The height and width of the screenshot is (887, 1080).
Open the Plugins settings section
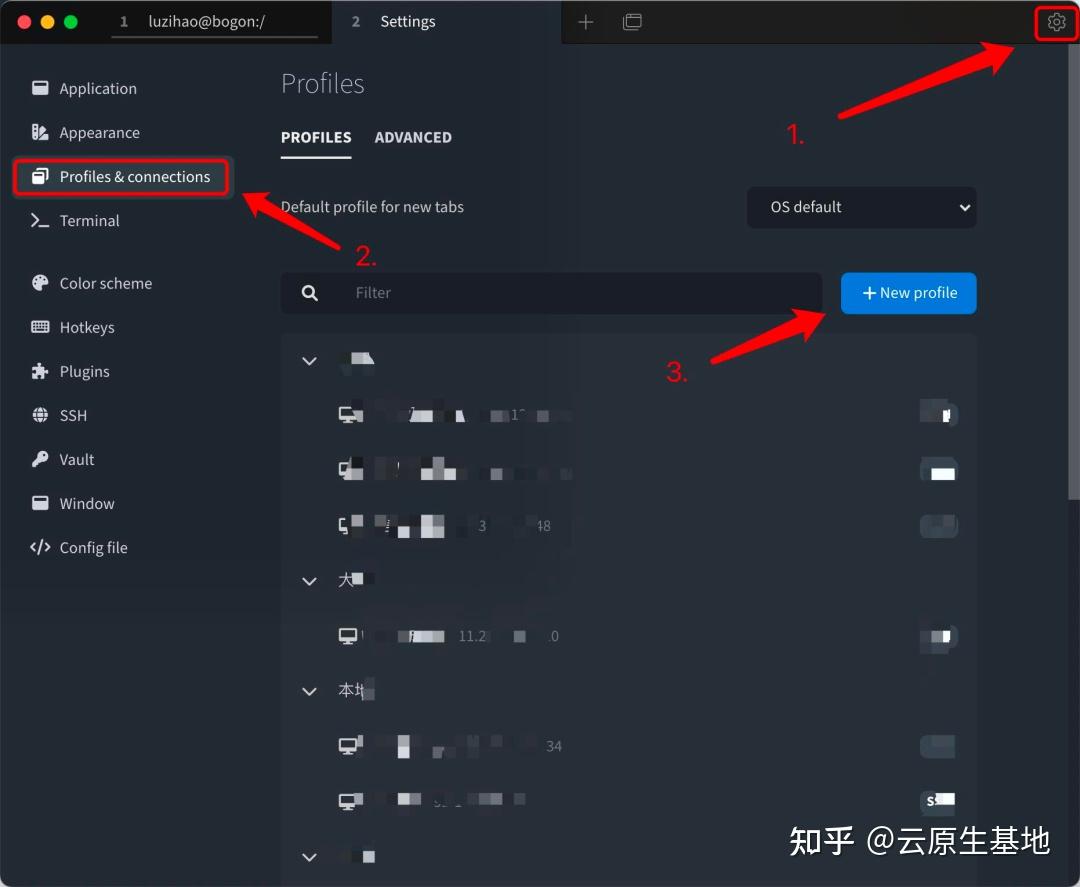pos(83,371)
